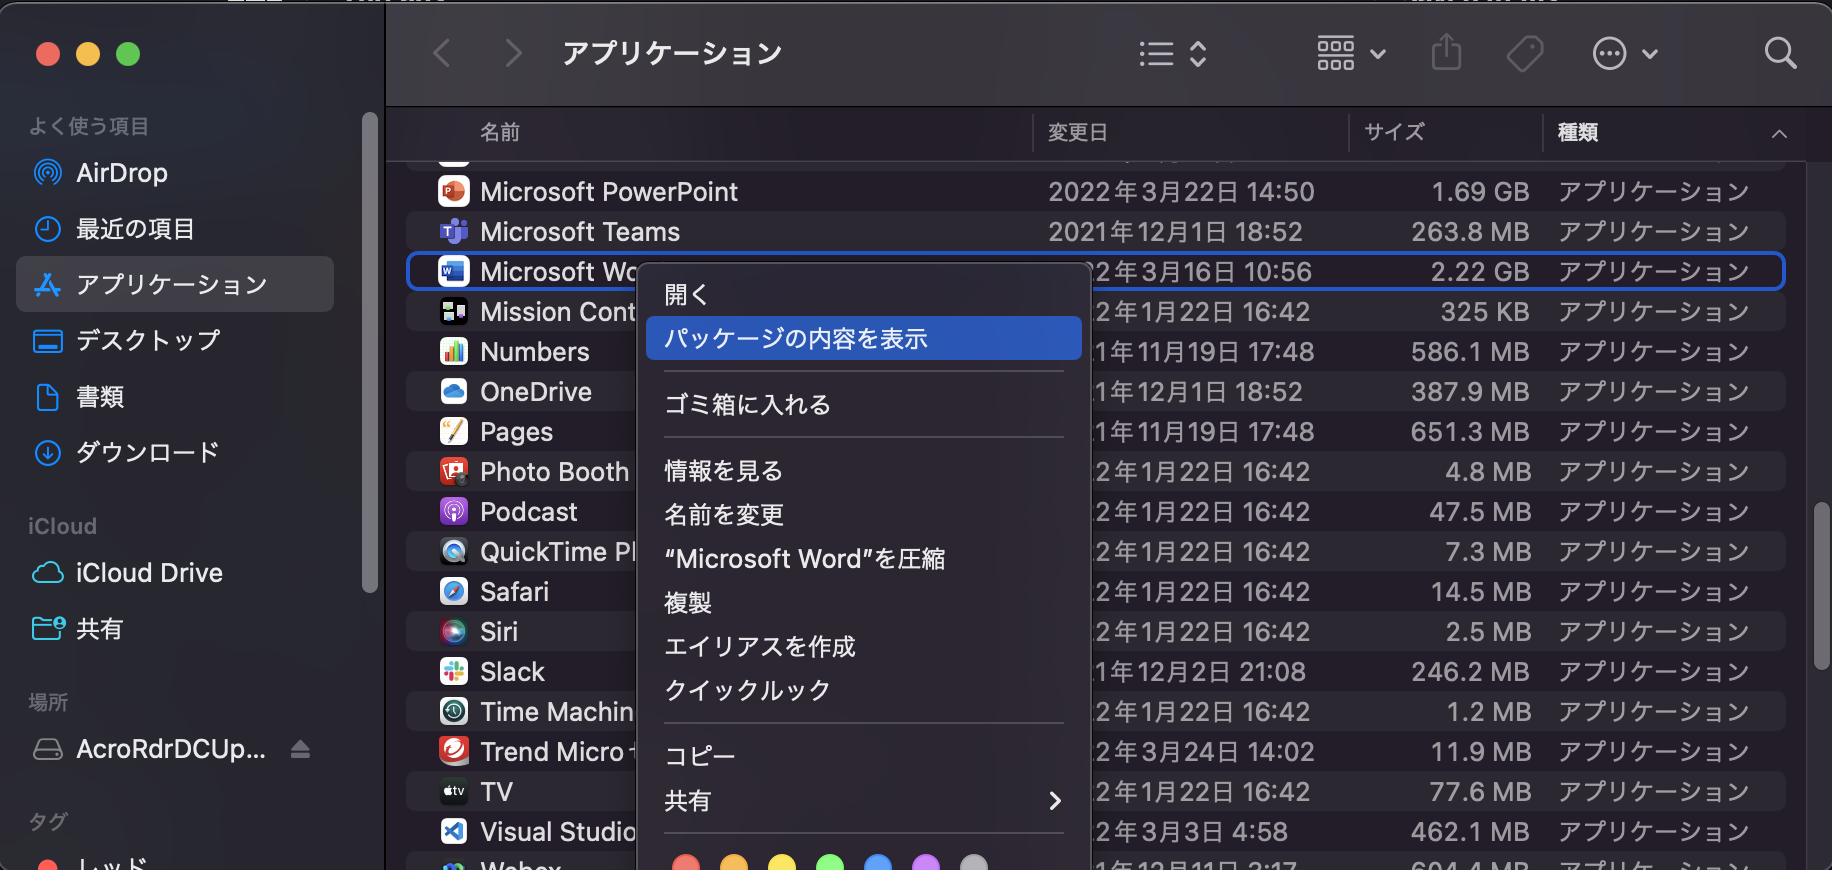Apply the green tag in the context menu
Screen dimensions: 1832x870
[830, 863]
